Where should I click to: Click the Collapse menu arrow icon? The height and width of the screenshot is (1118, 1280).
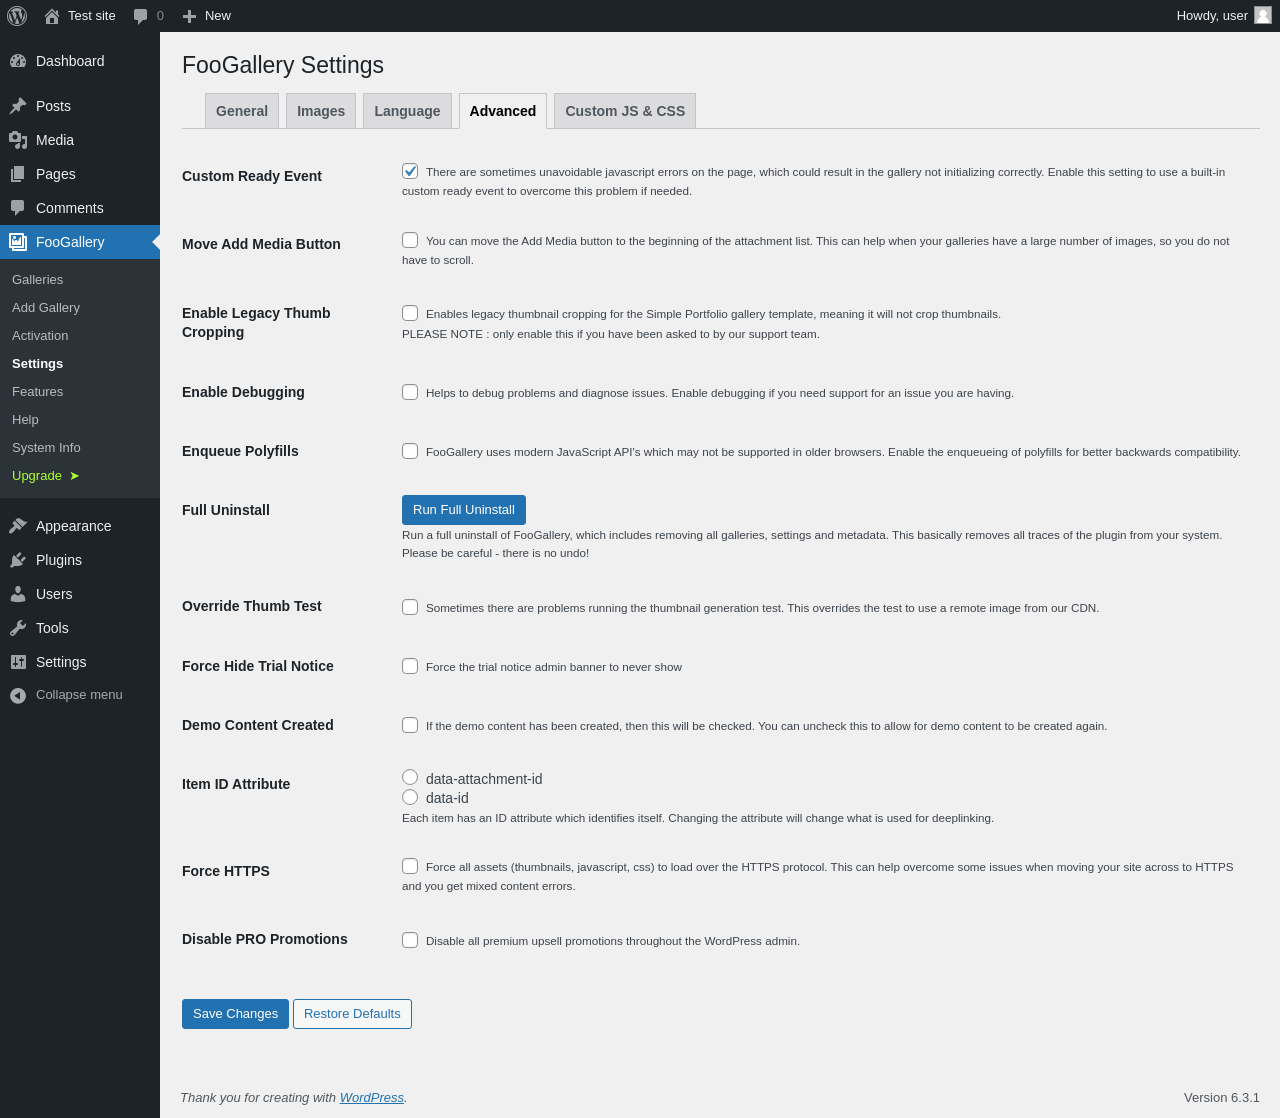point(18,695)
